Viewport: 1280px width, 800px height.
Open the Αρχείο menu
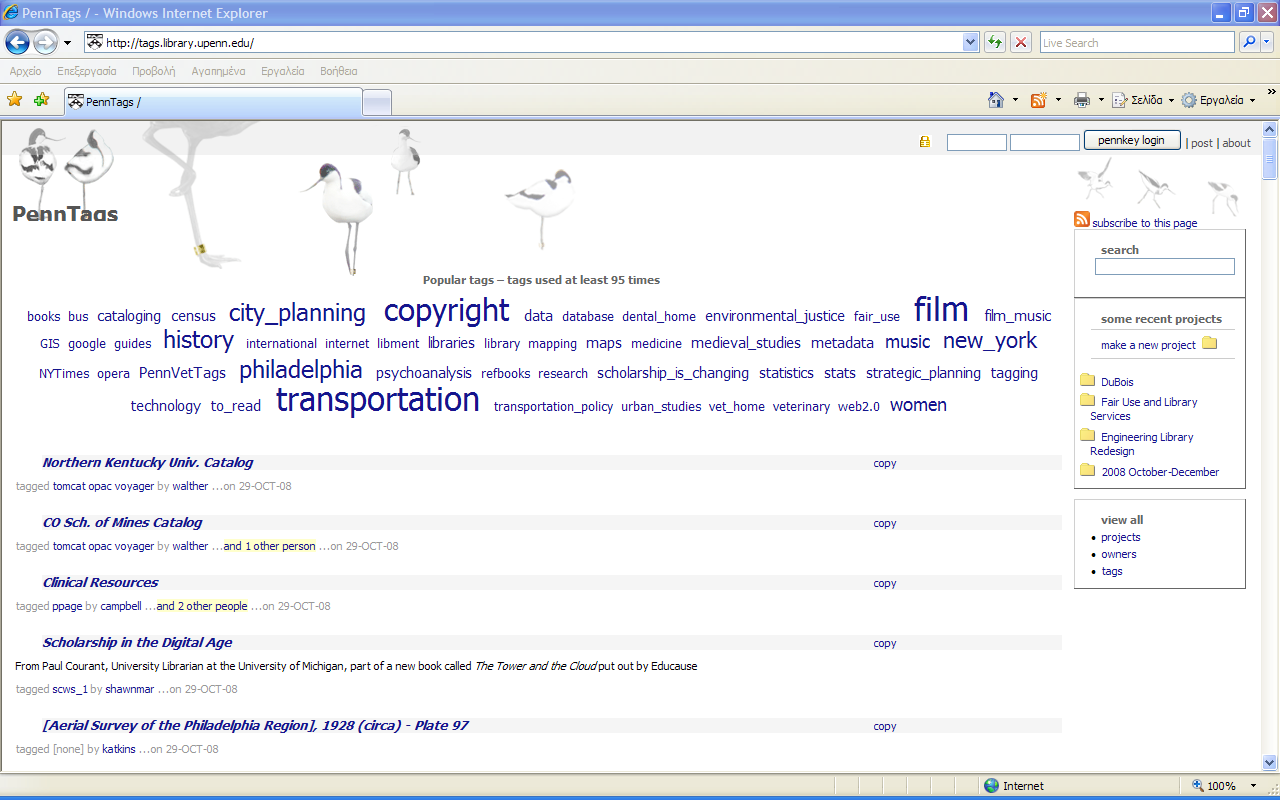[25, 71]
